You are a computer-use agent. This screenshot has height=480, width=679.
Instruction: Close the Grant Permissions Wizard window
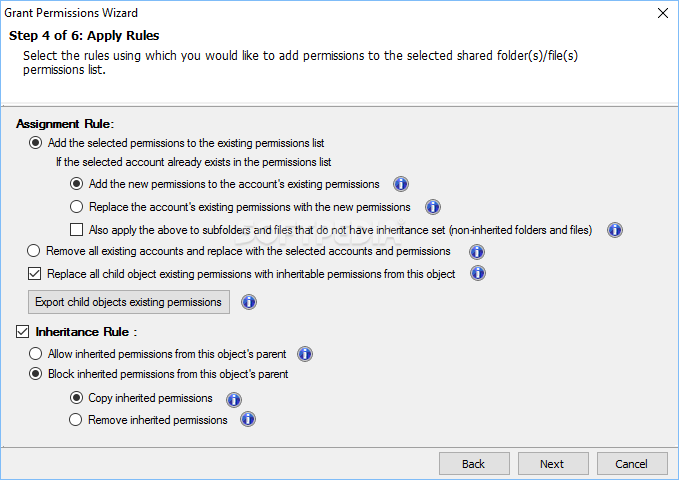click(x=663, y=13)
